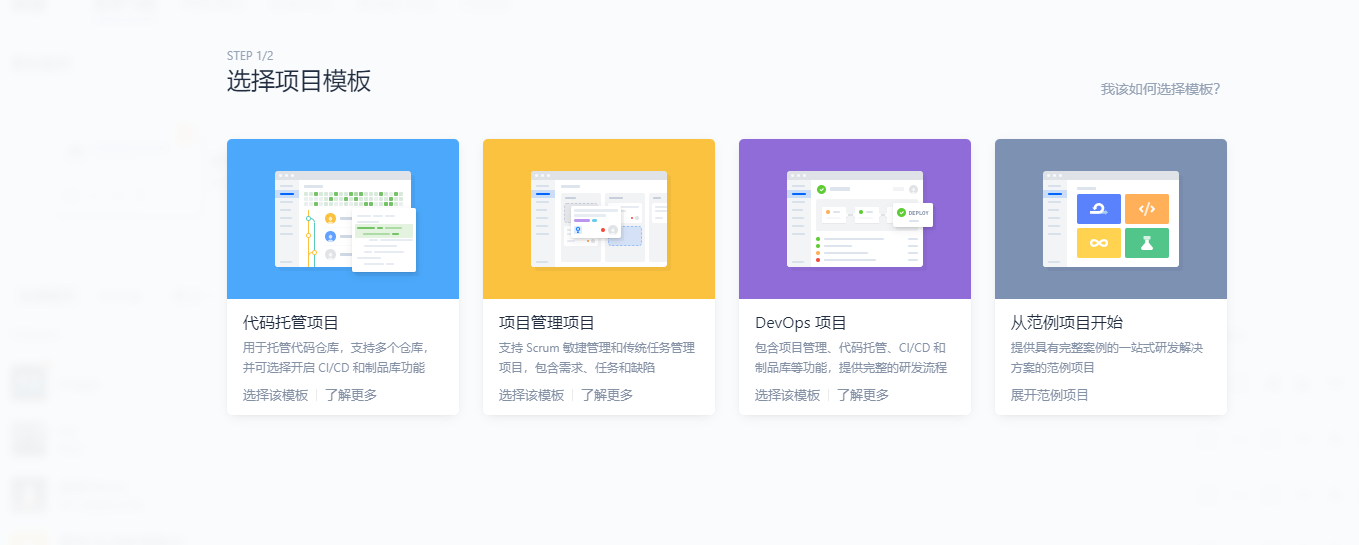Click the gray sample project template thumbnail
Viewport: 1359px width, 545px height.
coord(1111,219)
